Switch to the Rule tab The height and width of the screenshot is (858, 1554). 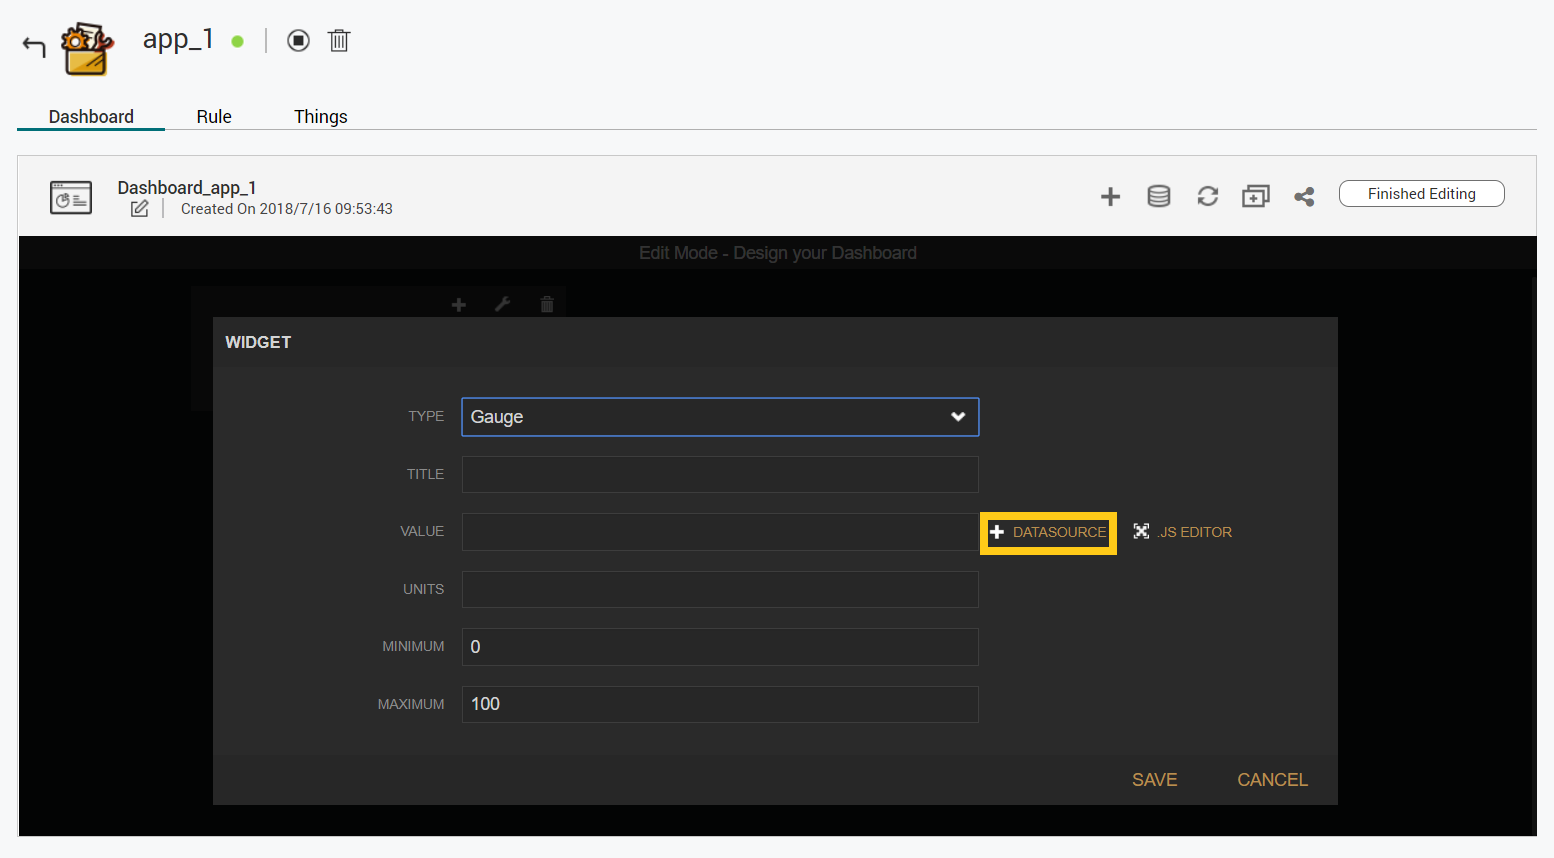point(214,117)
